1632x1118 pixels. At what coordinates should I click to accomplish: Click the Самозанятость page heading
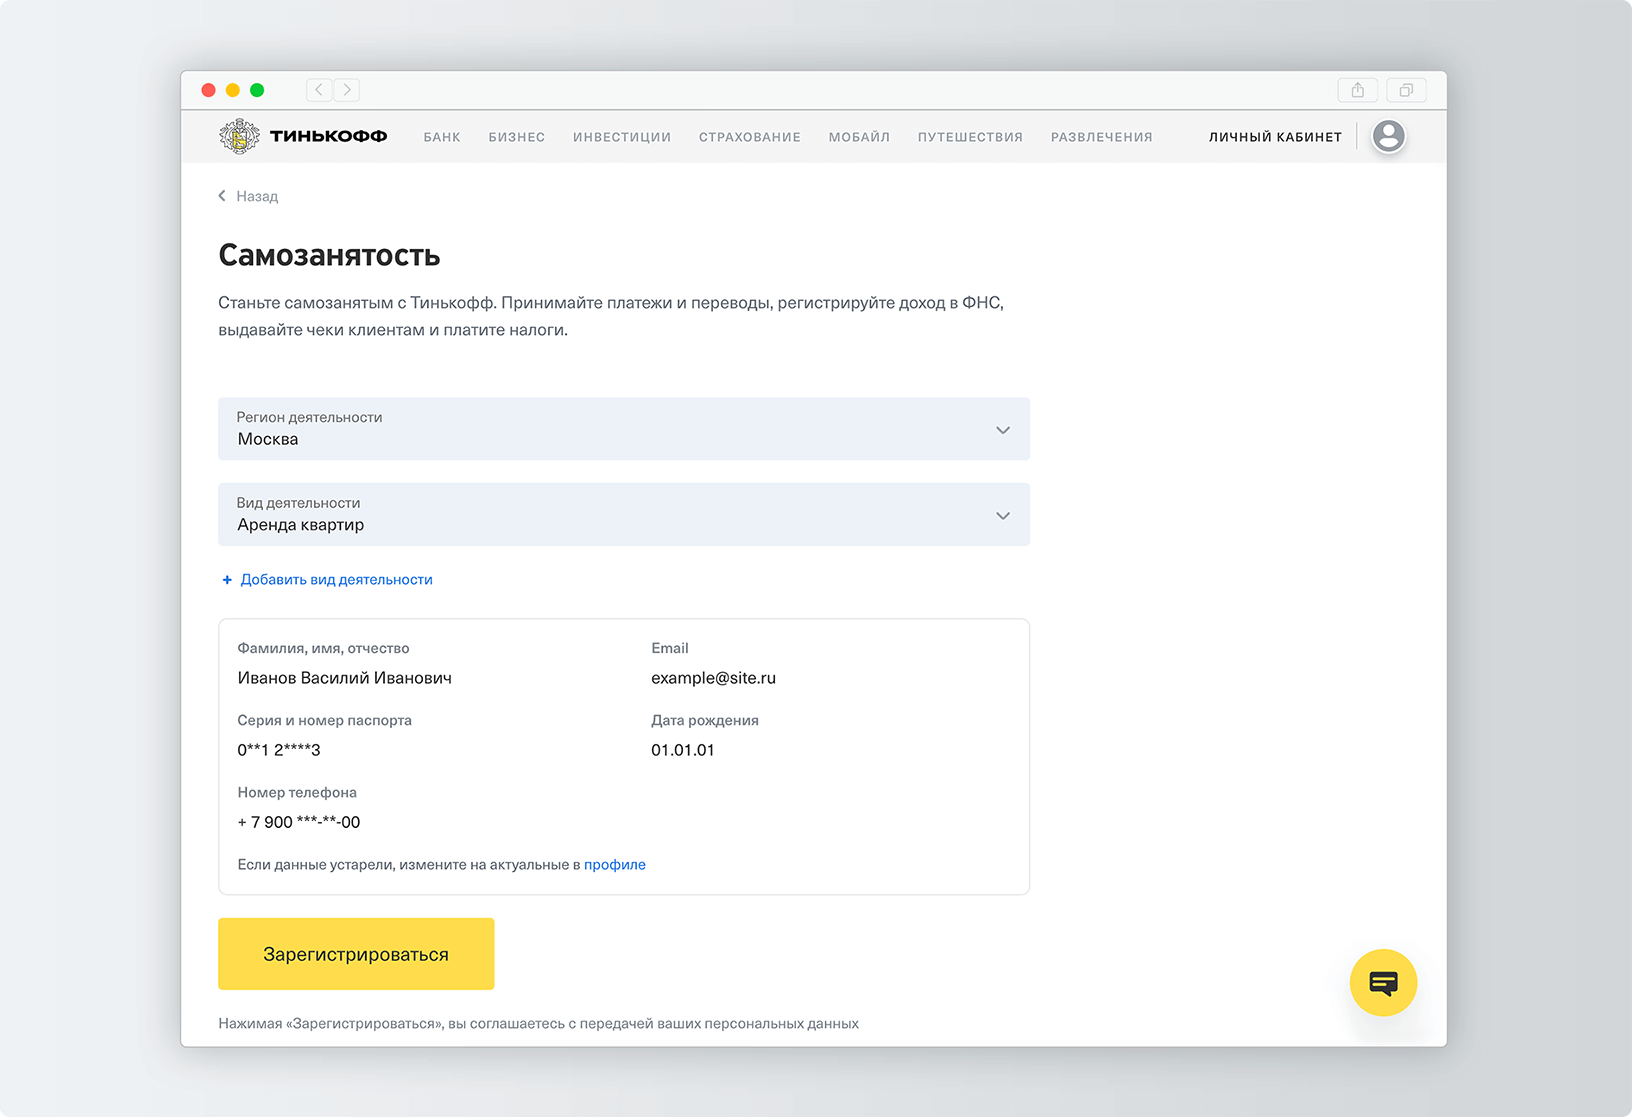pyautogui.click(x=329, y=255)
